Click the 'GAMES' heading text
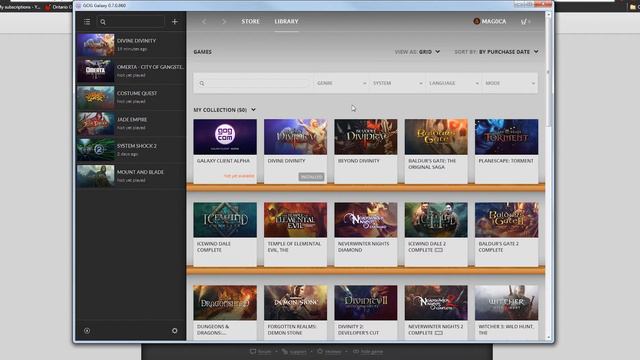Screen dimensions: 640x360 [202, 52]
